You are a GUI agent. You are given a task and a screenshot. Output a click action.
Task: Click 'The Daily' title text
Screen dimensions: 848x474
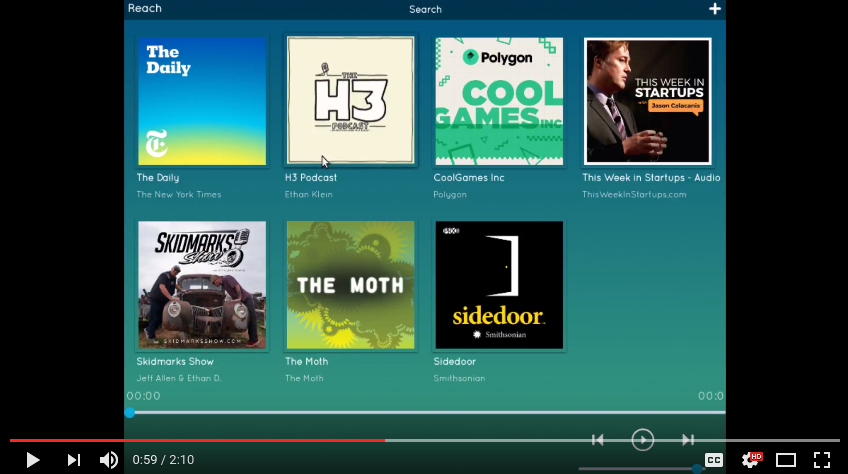(157, 177)
